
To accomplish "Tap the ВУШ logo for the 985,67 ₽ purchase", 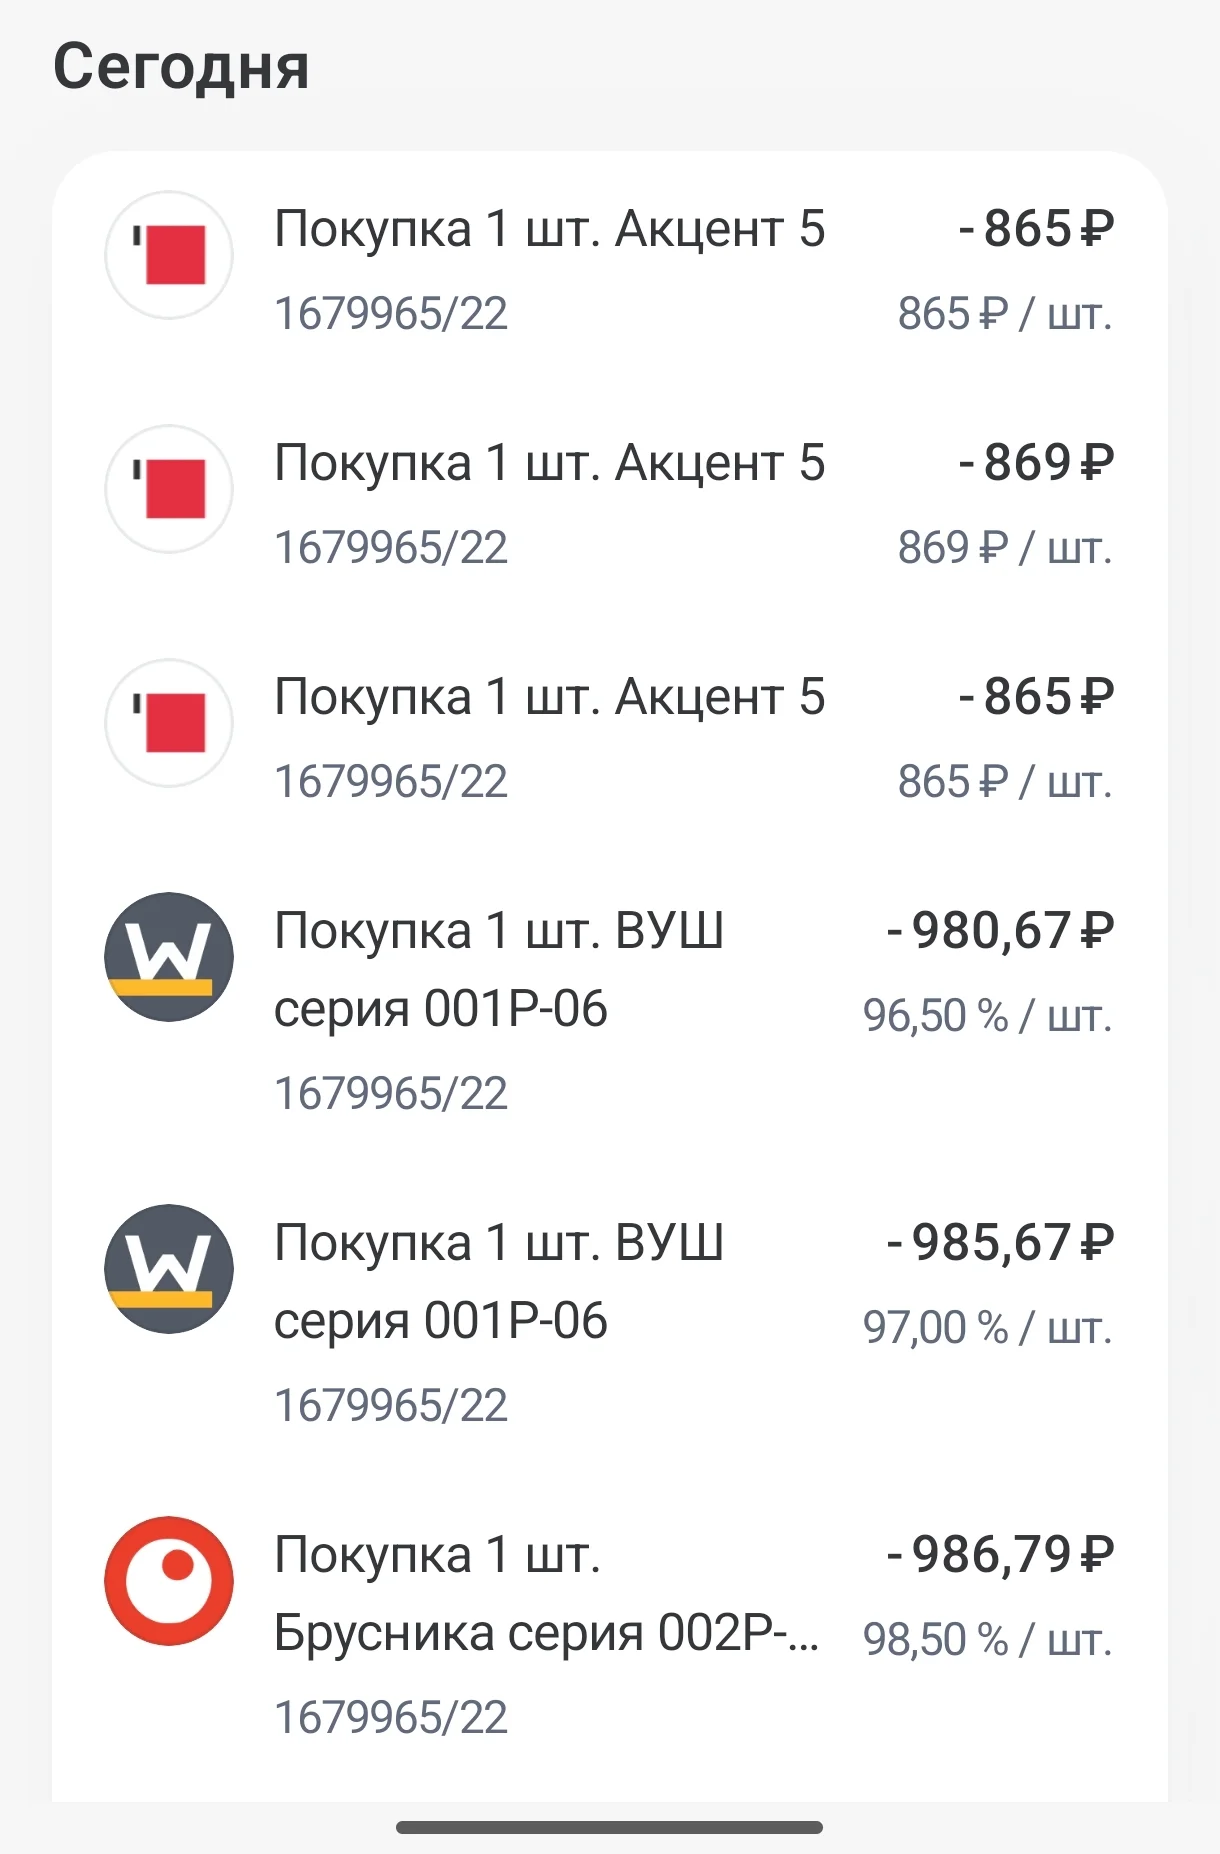I will (x=169, y=1269).
